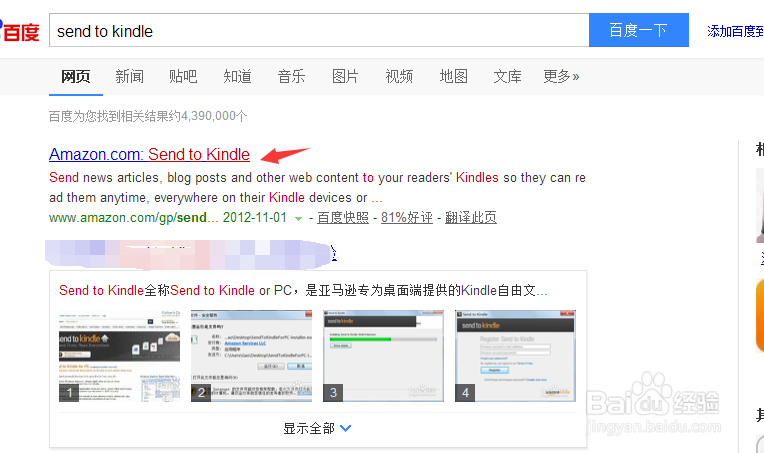Open the 图片 tab
The image size is (764, 453).
(345, 76)
